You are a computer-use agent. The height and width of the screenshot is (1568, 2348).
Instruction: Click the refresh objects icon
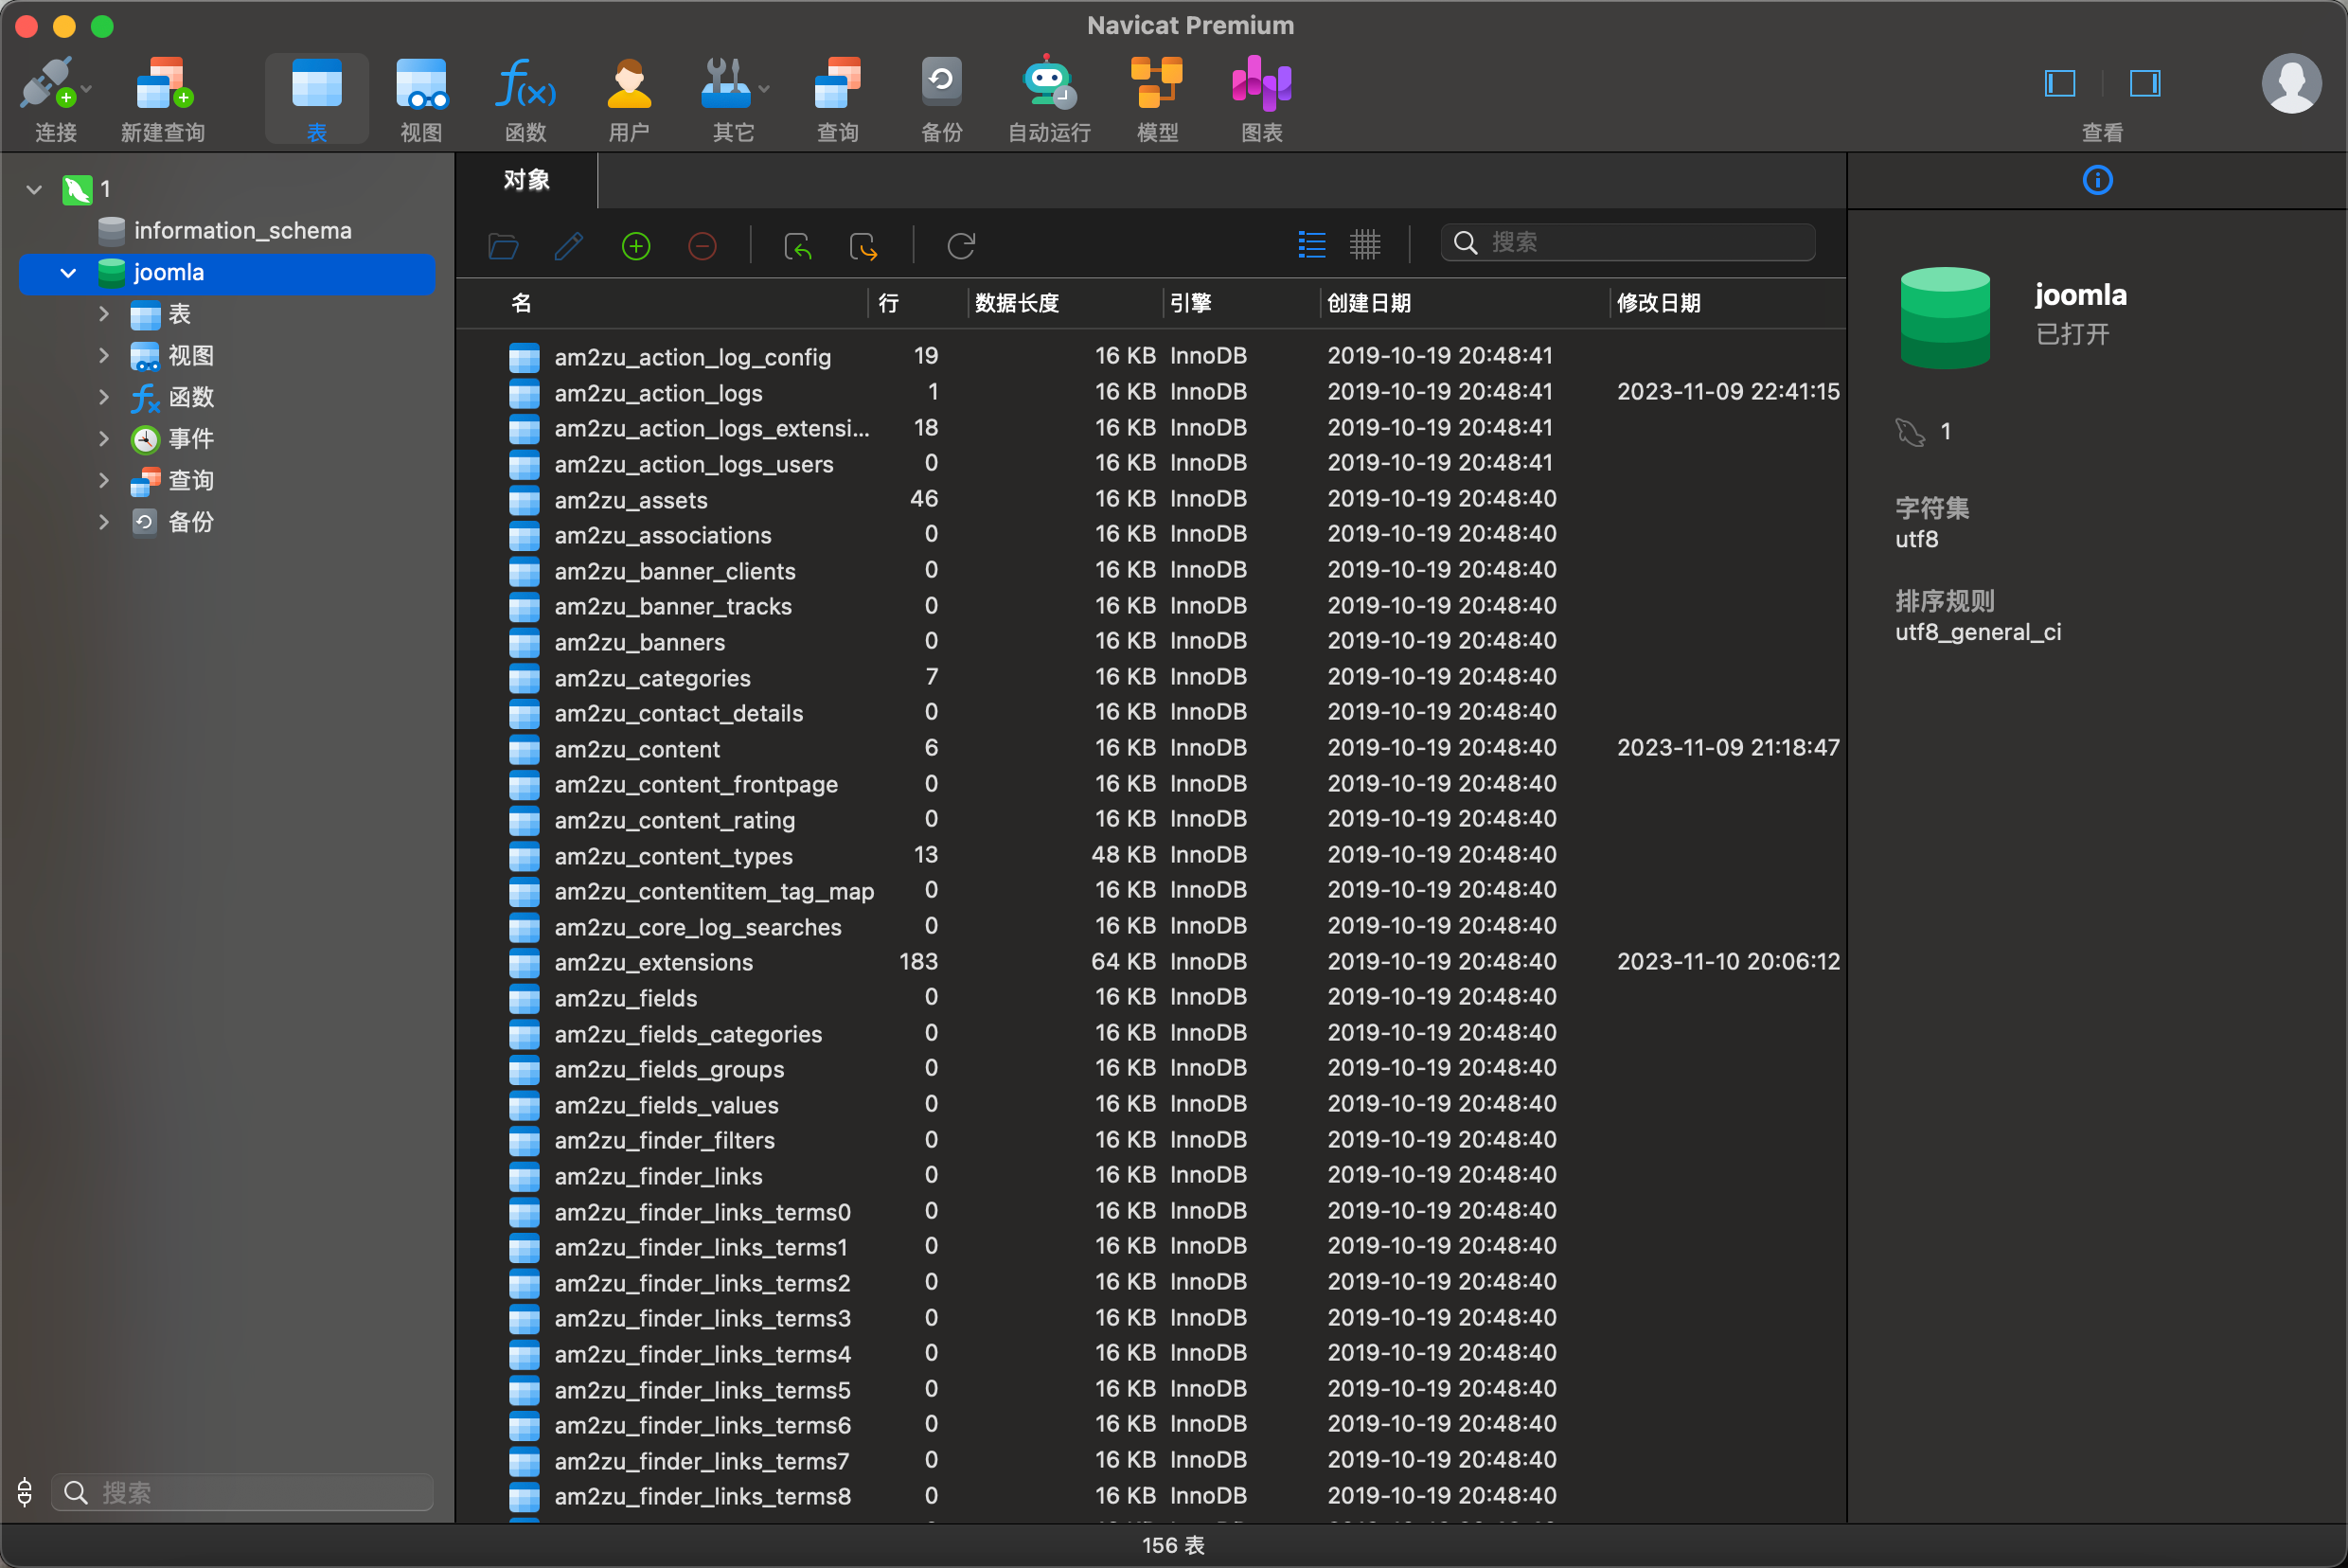click(x=961, y=246)
